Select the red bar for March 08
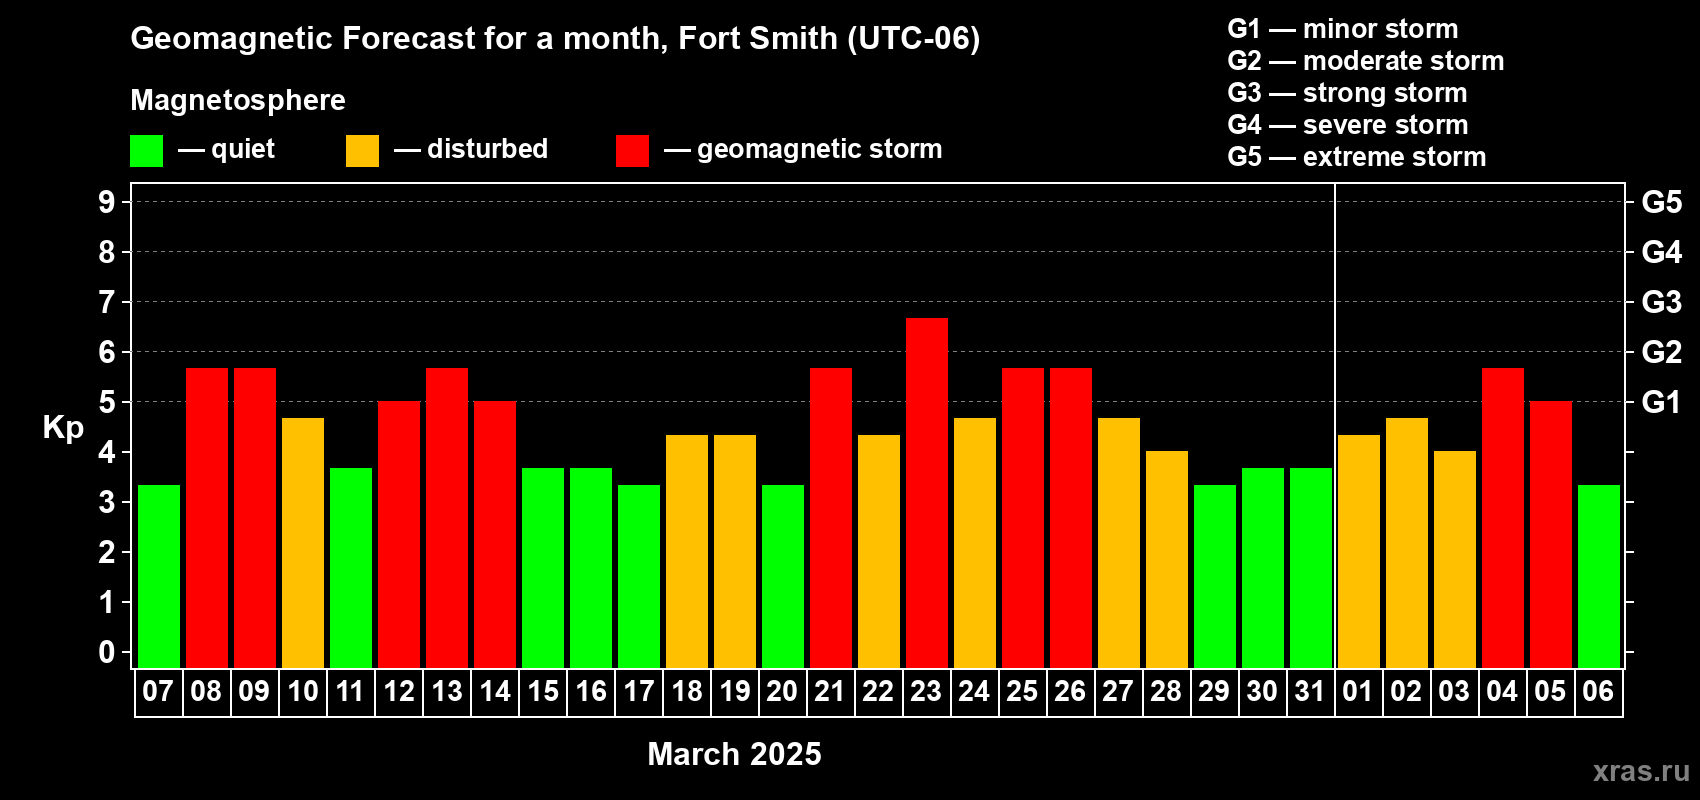Image resolution: width=1700 pixels, height=800 pixels. [207, 518]
